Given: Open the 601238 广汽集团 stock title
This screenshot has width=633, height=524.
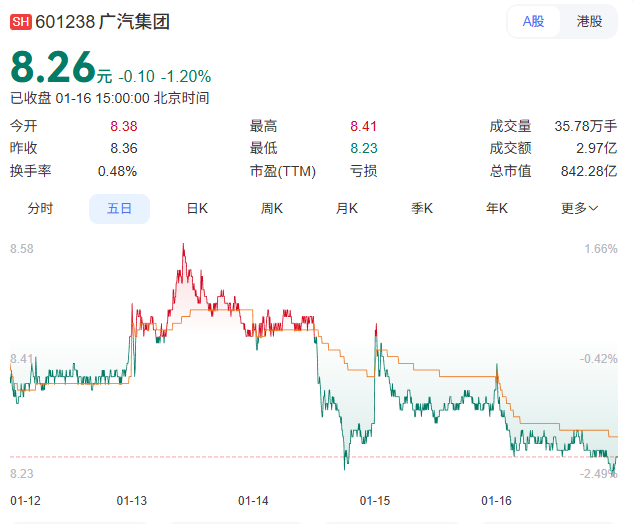Looking at the screenshot, I should [102, 22].
